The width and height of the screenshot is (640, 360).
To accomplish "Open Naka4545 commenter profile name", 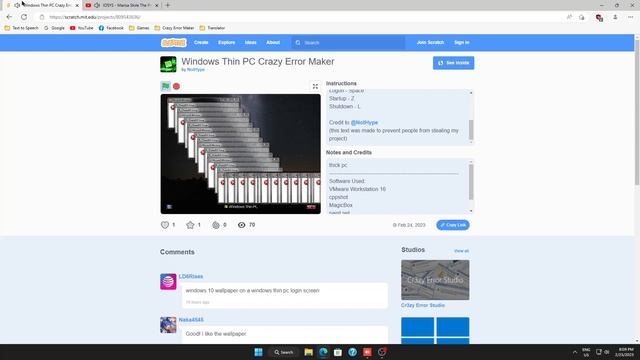I will click(x=191, y=320).
